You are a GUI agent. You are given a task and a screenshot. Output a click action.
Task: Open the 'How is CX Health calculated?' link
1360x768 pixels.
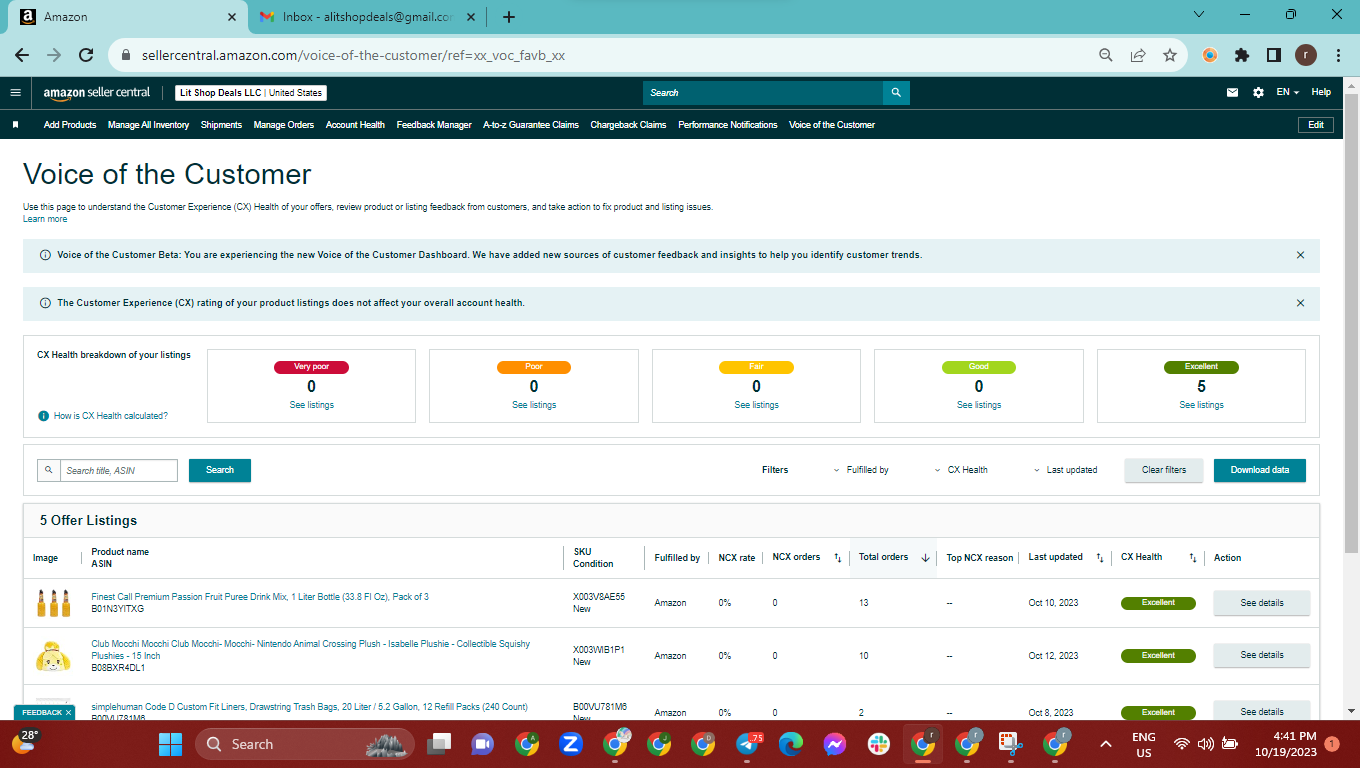(111, 416)
